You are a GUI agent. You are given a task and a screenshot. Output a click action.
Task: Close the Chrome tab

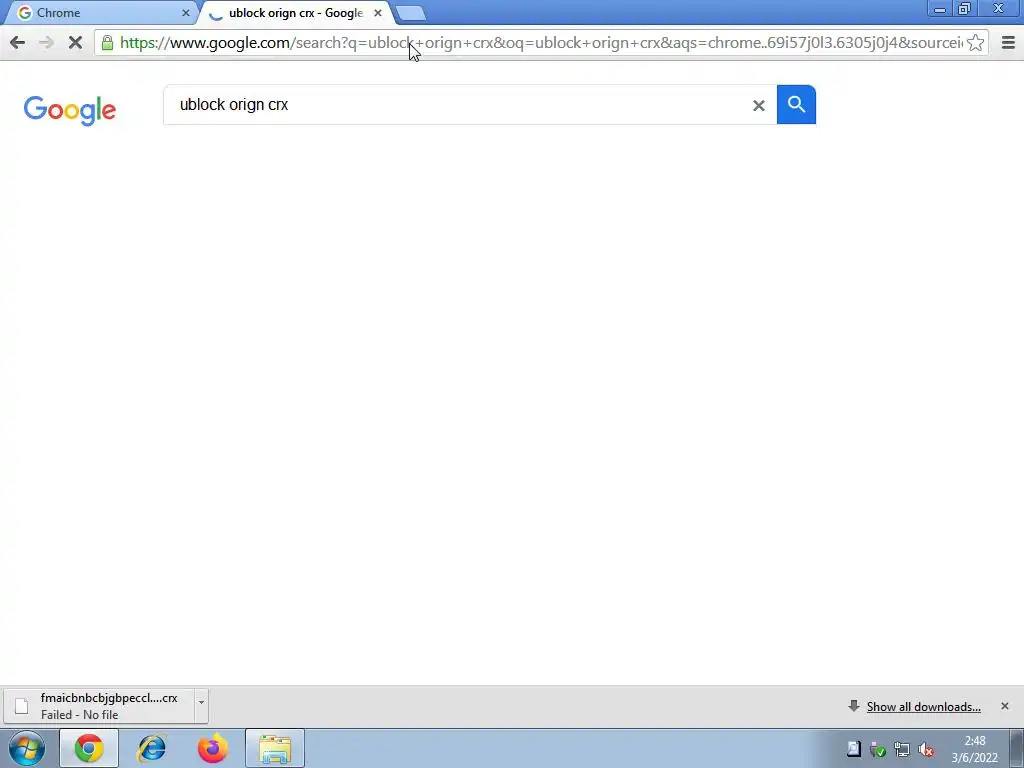pos(185,13)
